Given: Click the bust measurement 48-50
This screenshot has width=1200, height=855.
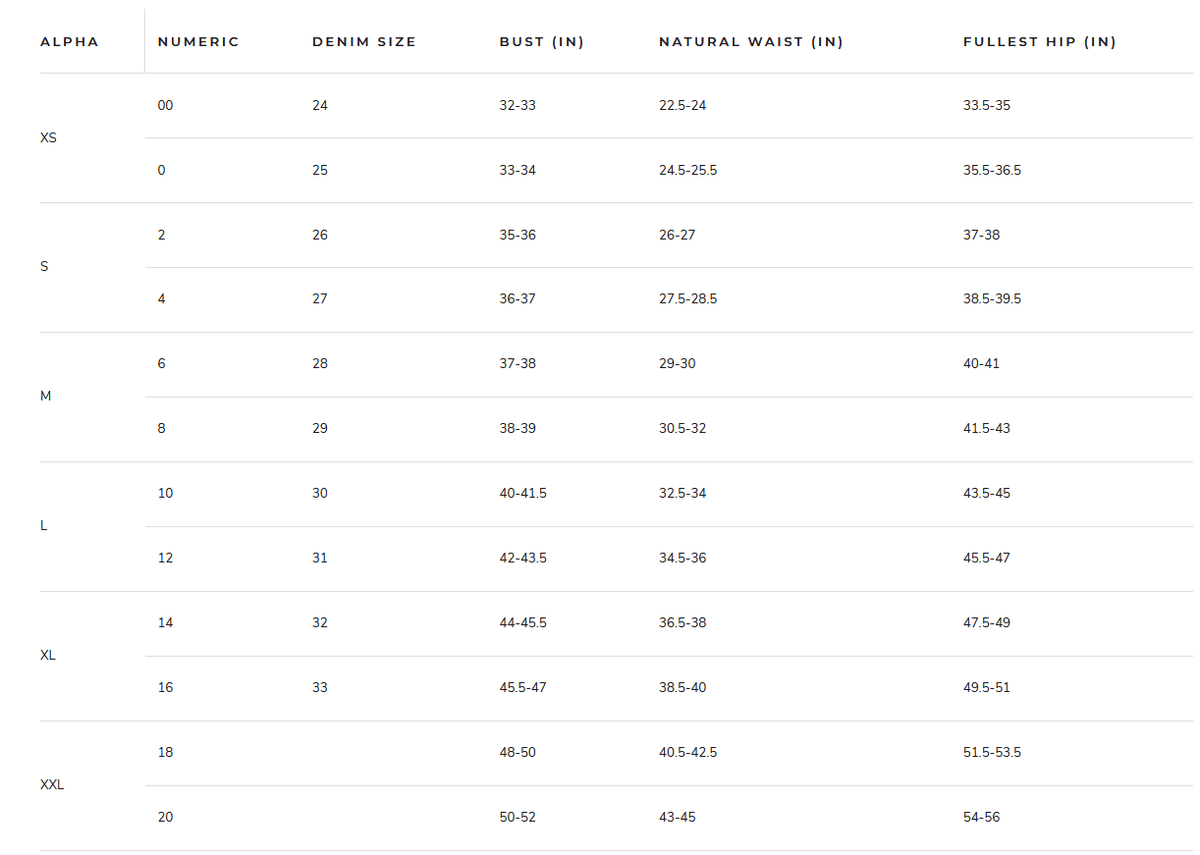Looking at the screenshot, I should pyautogui.click(x=517, y=752).
